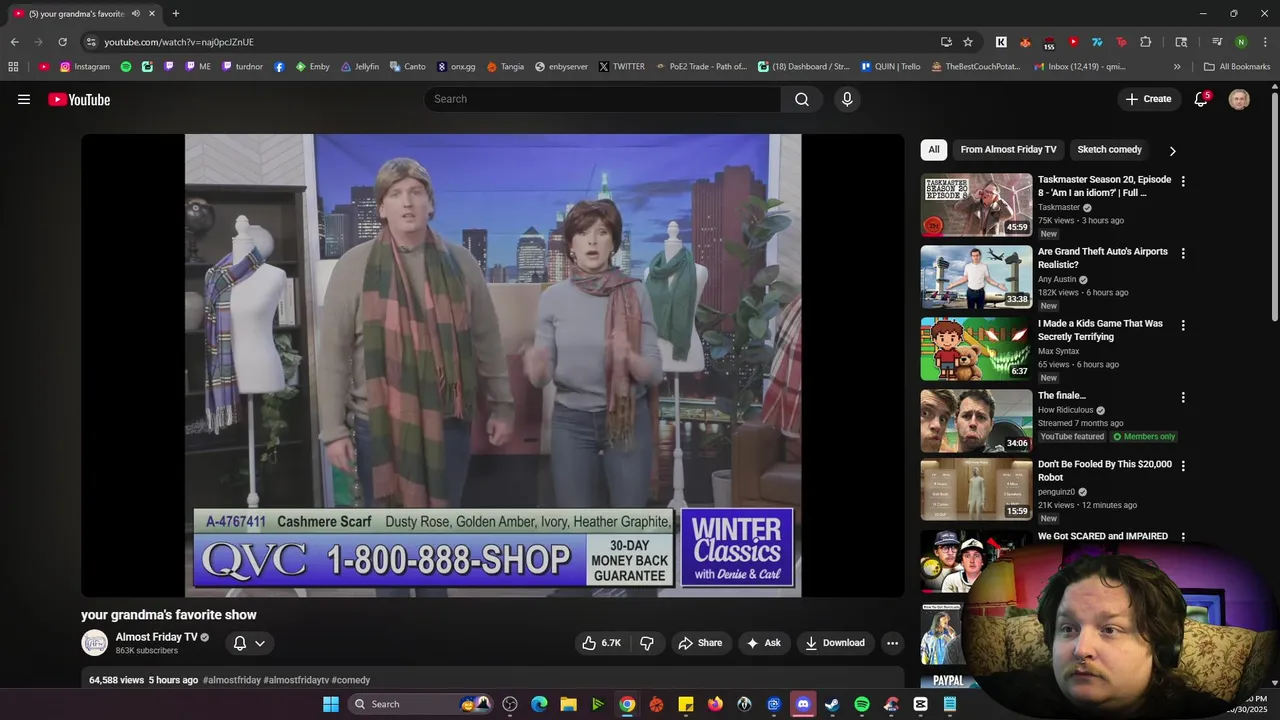The image size is (1280, 720).
Task: Click the #comedy hashtag
Action: coord(351,680)
